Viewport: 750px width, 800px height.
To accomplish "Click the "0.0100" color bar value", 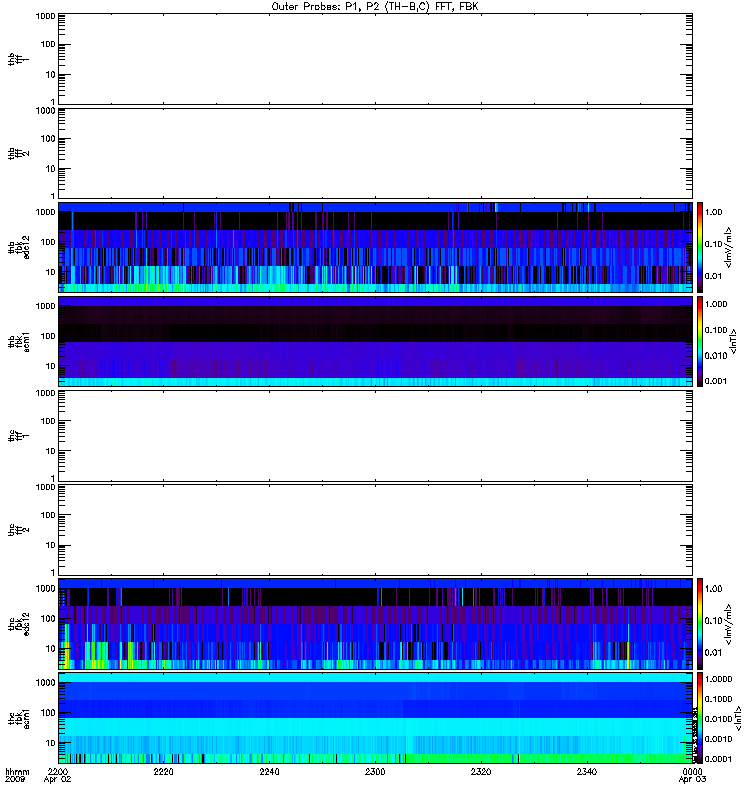I will pos(718,719).
